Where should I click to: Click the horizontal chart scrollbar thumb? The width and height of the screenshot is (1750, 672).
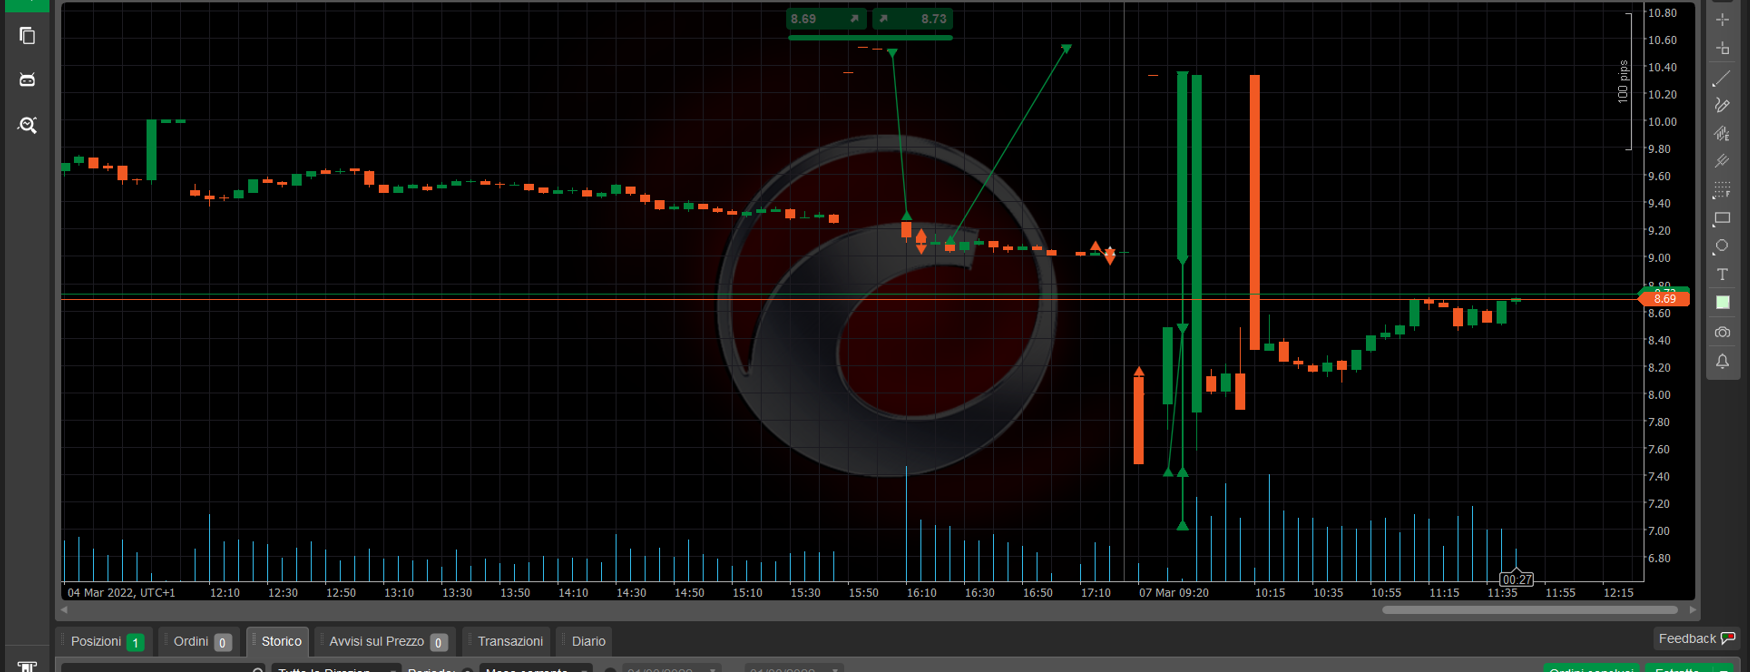[1530, 609]
